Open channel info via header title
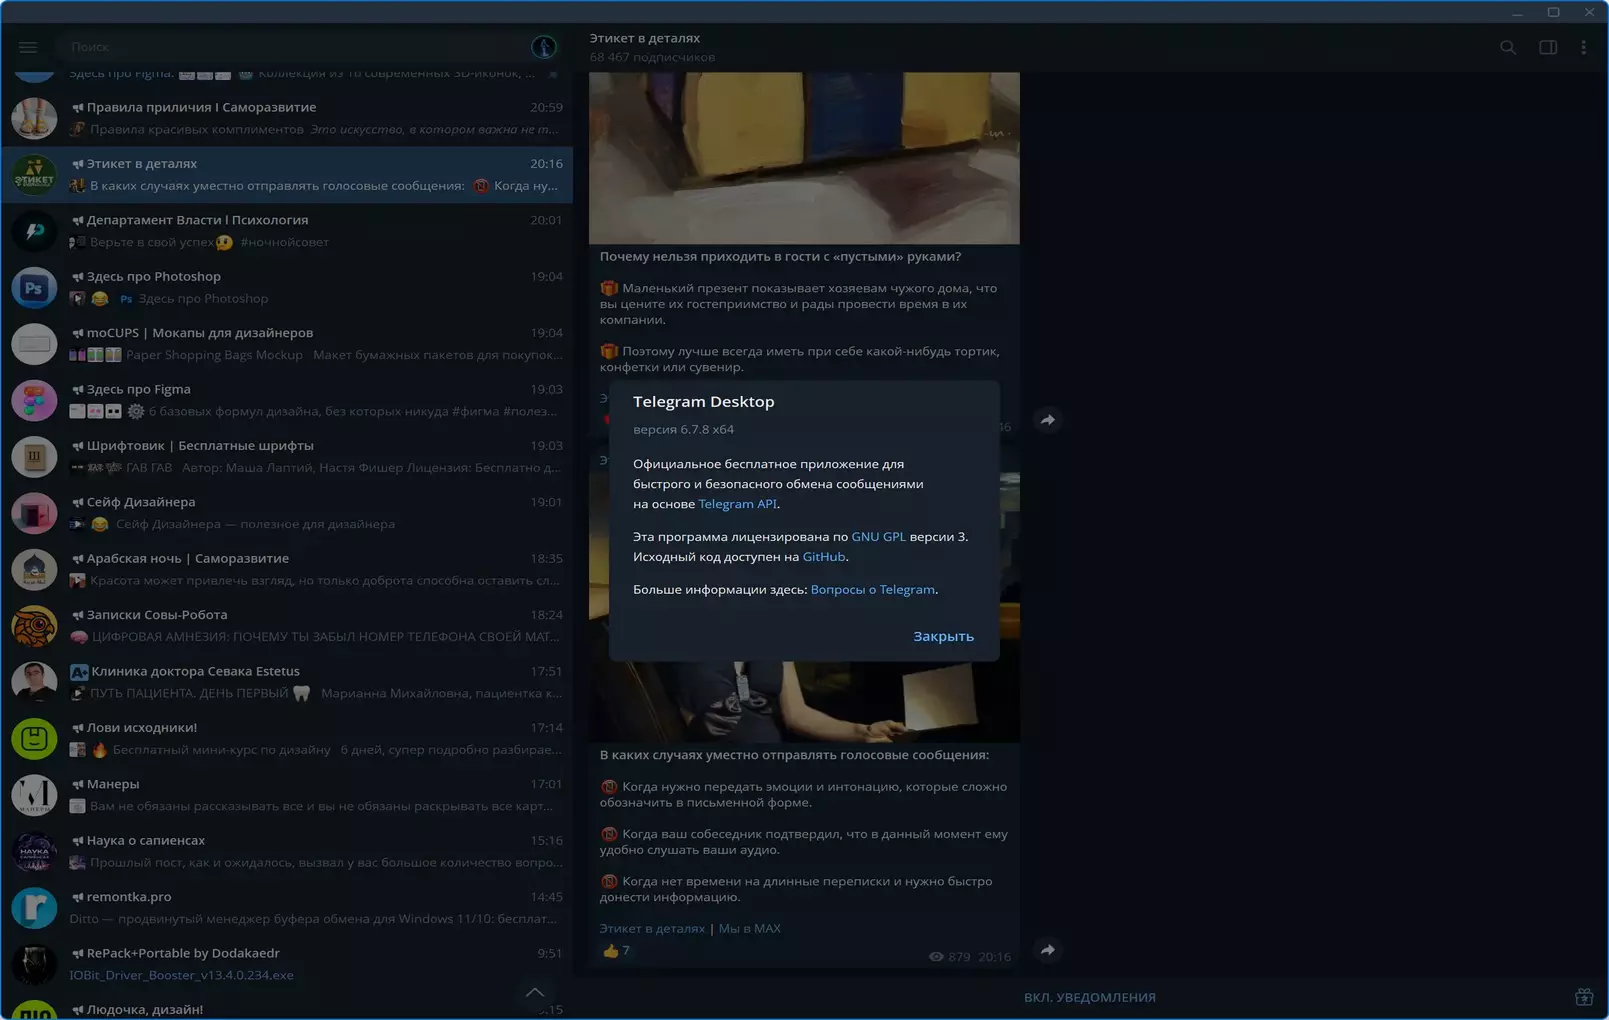Screen dimensions: 1609x1020 tap(644, 38)
